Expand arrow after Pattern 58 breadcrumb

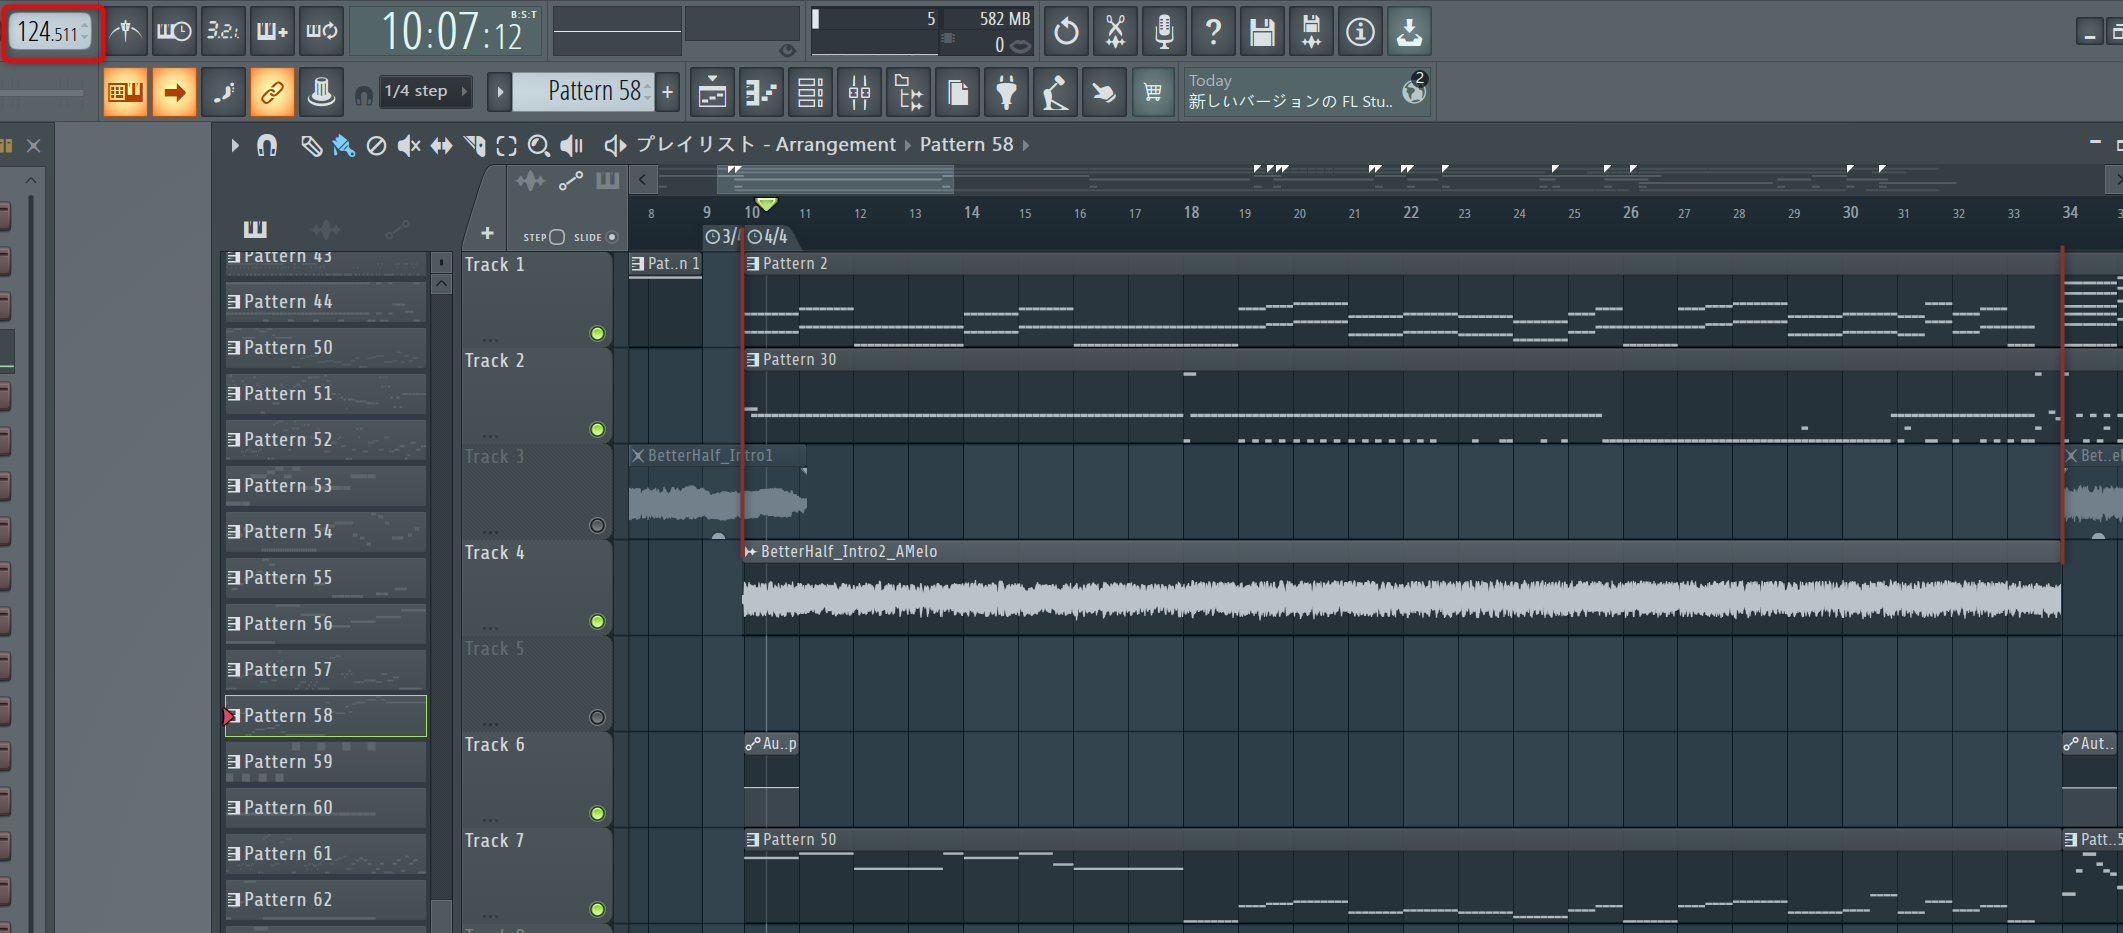click(x=1026, y=146)
